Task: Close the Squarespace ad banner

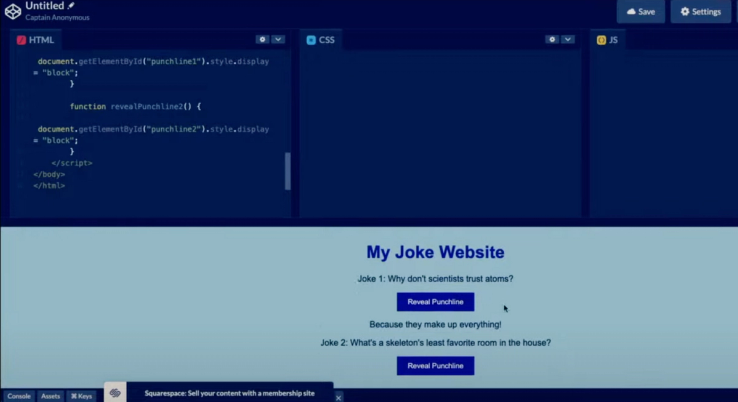Action: 339,397
